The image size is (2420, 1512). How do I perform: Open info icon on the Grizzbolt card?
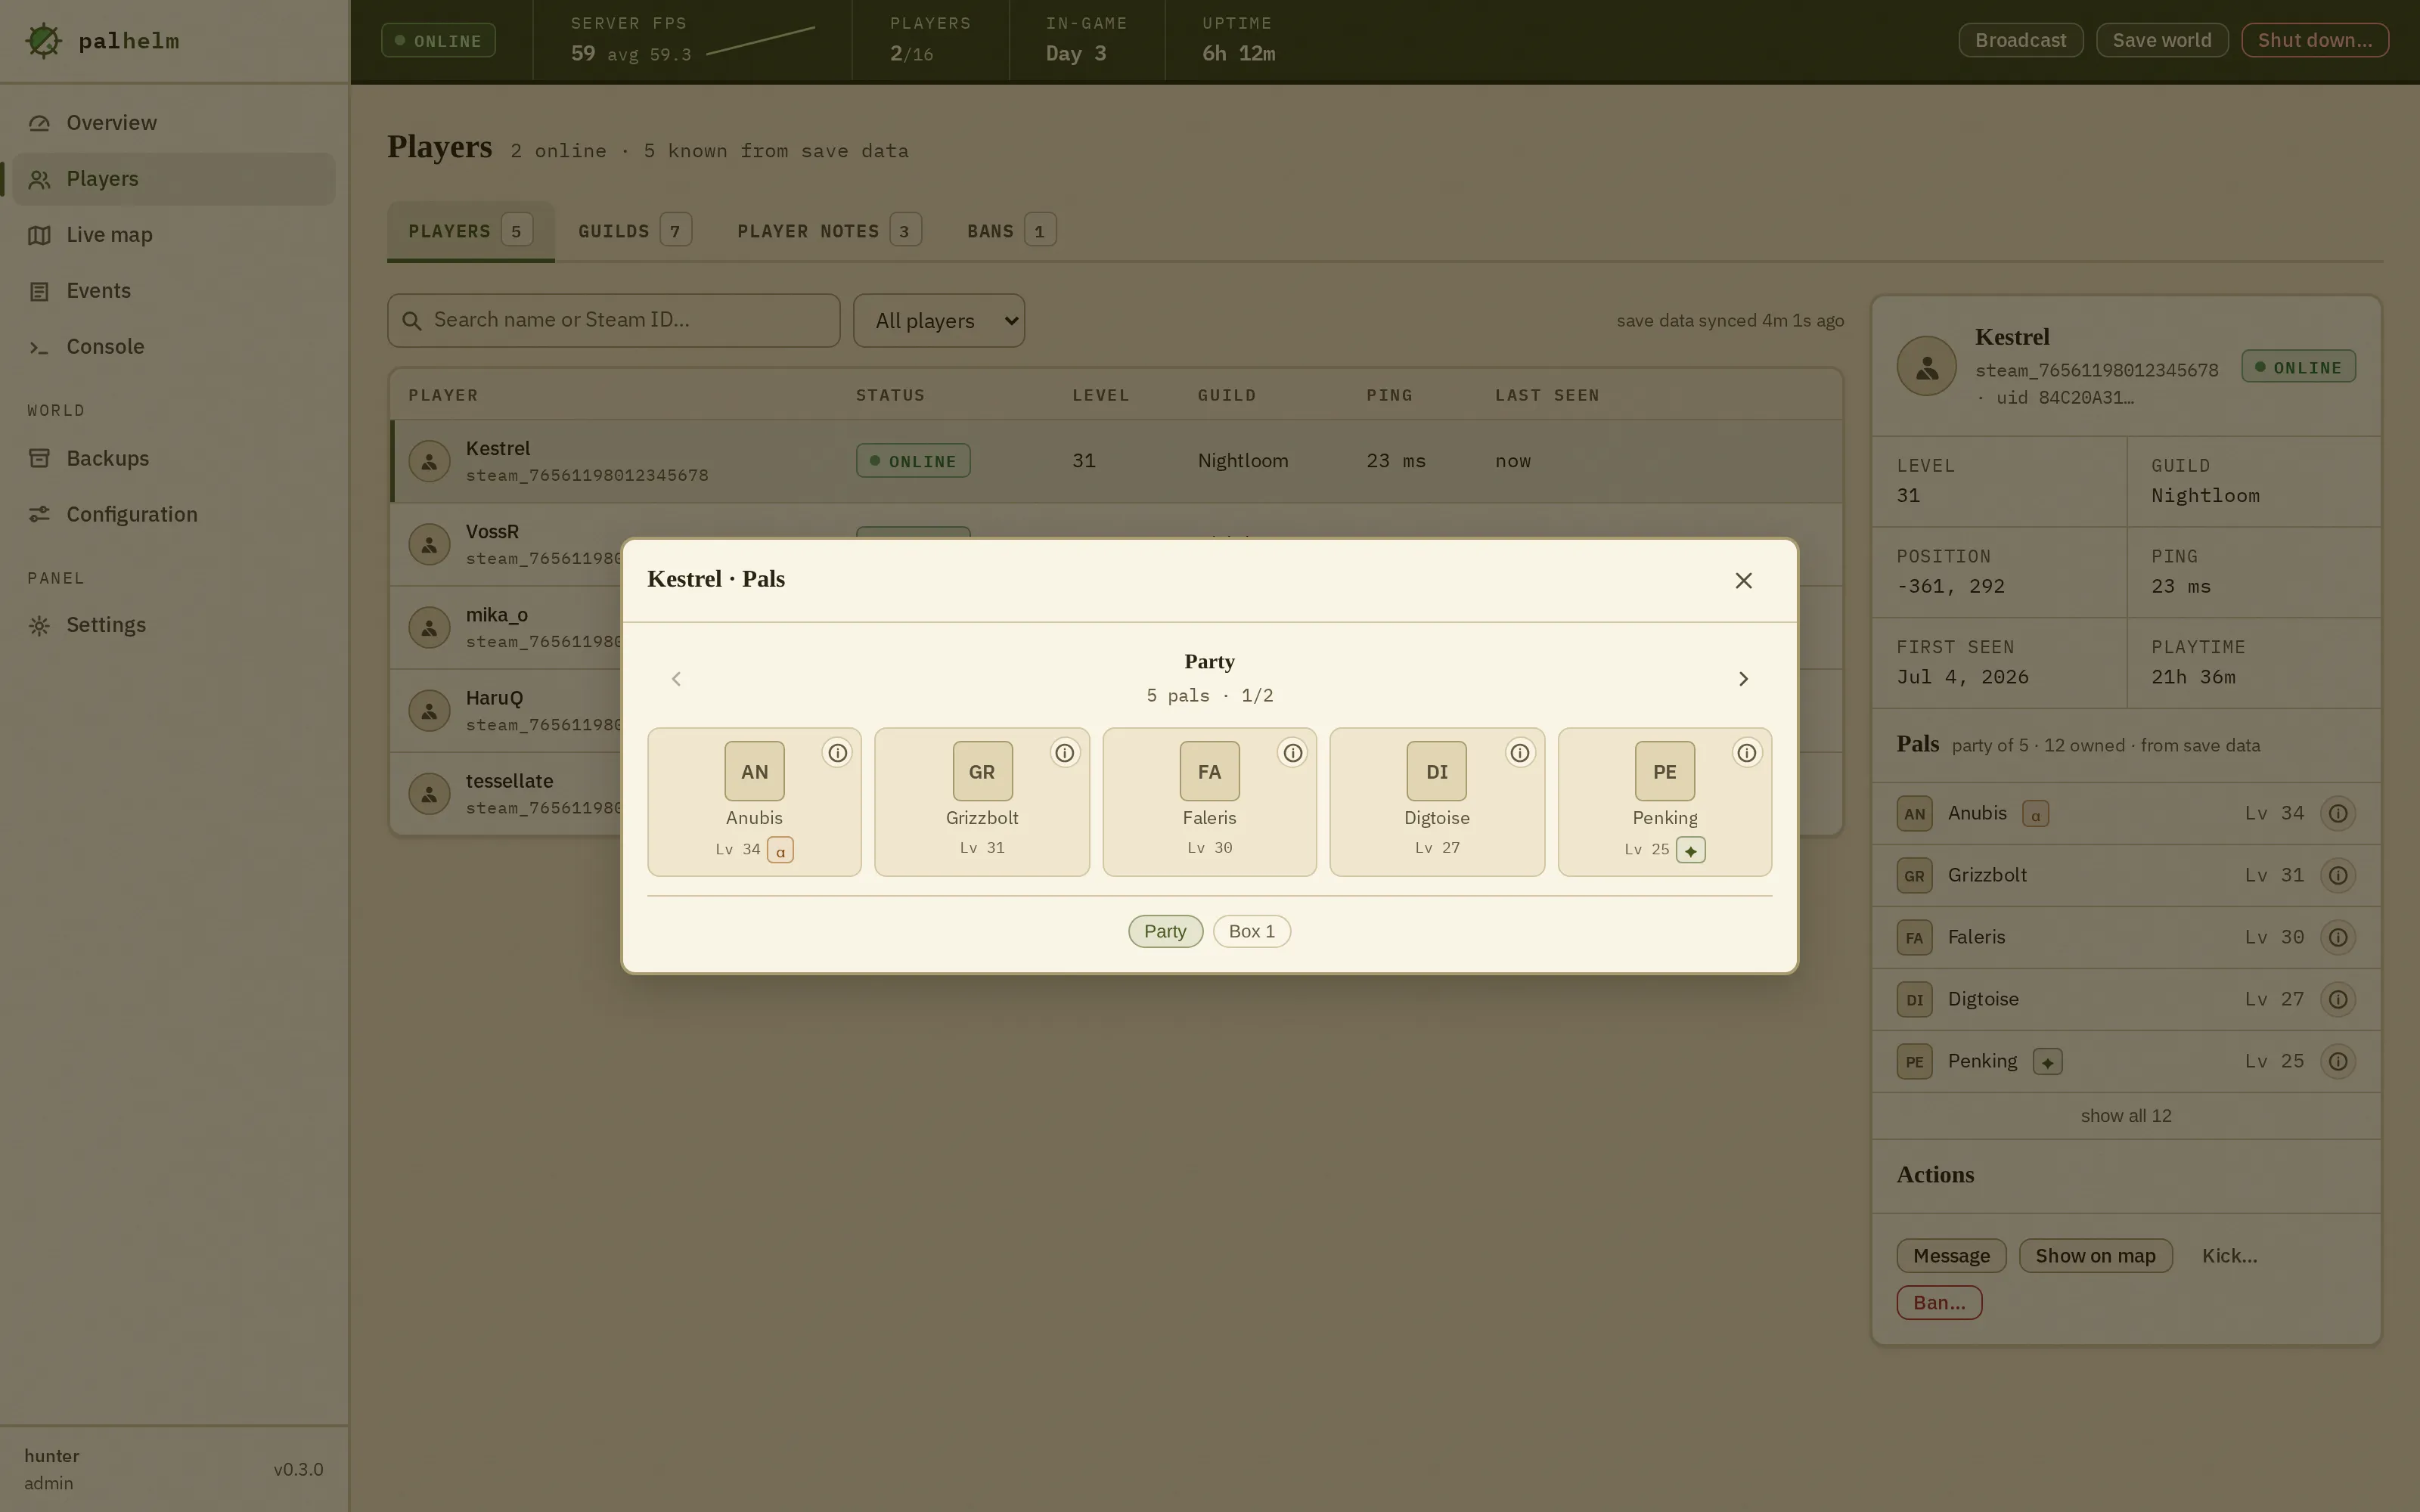coord(1065,753)
